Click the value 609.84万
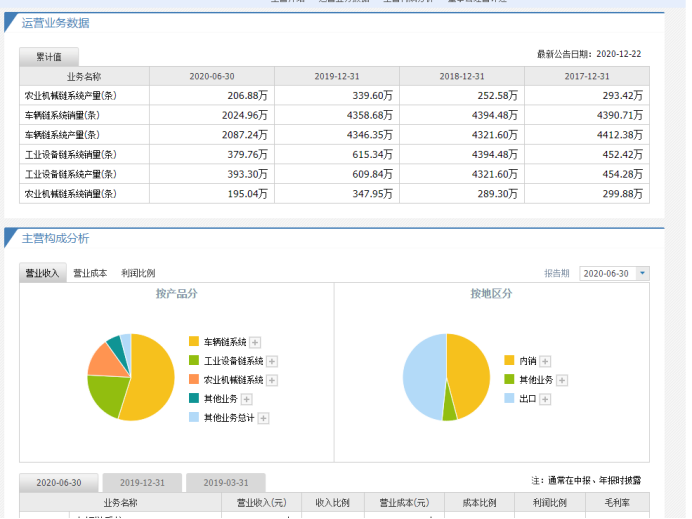 372,174
